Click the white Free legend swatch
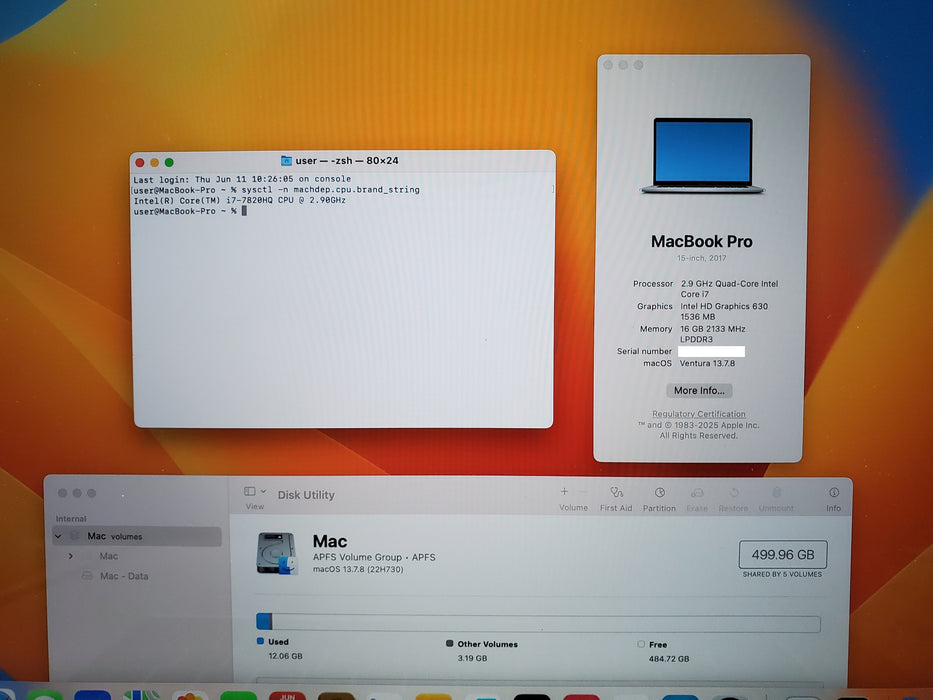Viewport: 933px width, 700px height. (x=641, y=644)
